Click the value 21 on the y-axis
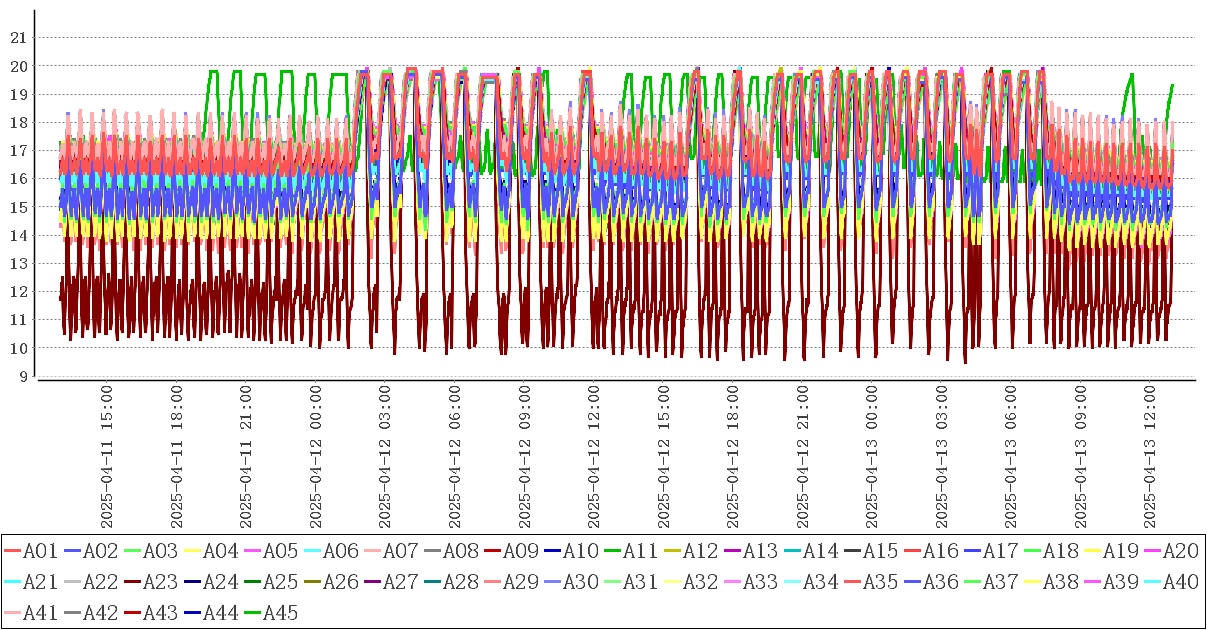This screenshot has height=630, width=1207. coord(16,38)
